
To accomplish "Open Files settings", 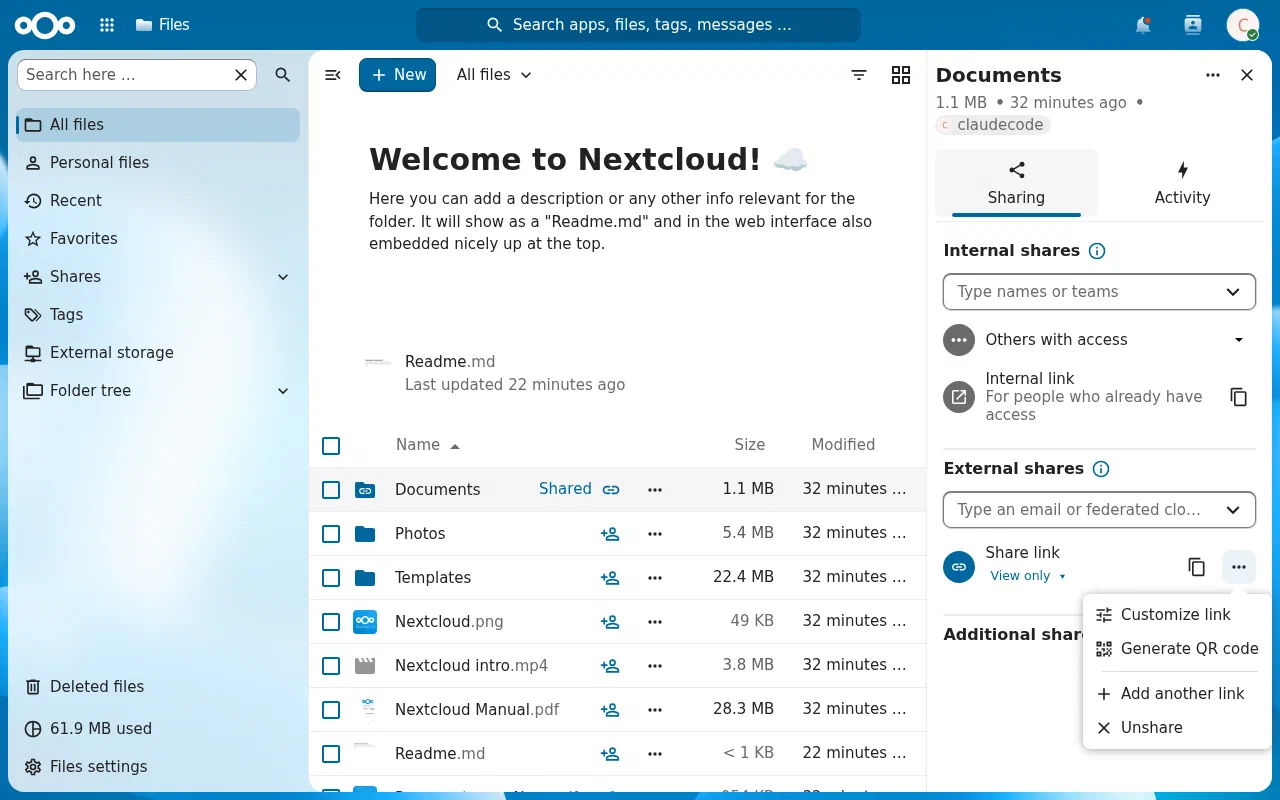I will pyautogui.click(x=159, y=767).
